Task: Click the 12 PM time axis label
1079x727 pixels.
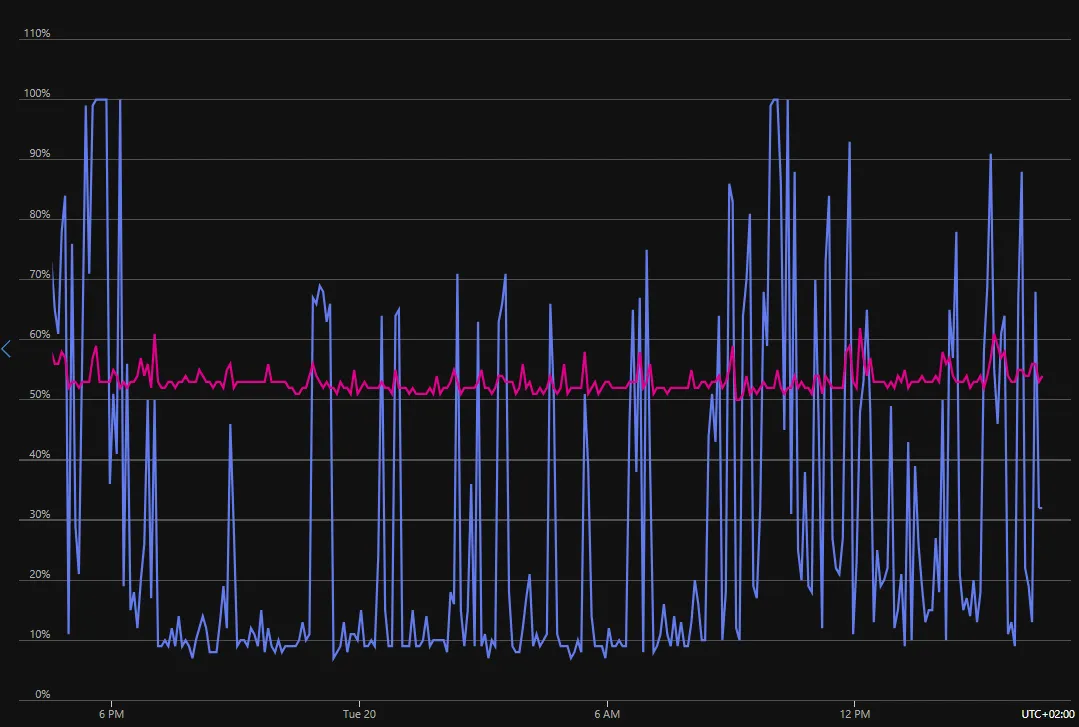Action: 856,714
